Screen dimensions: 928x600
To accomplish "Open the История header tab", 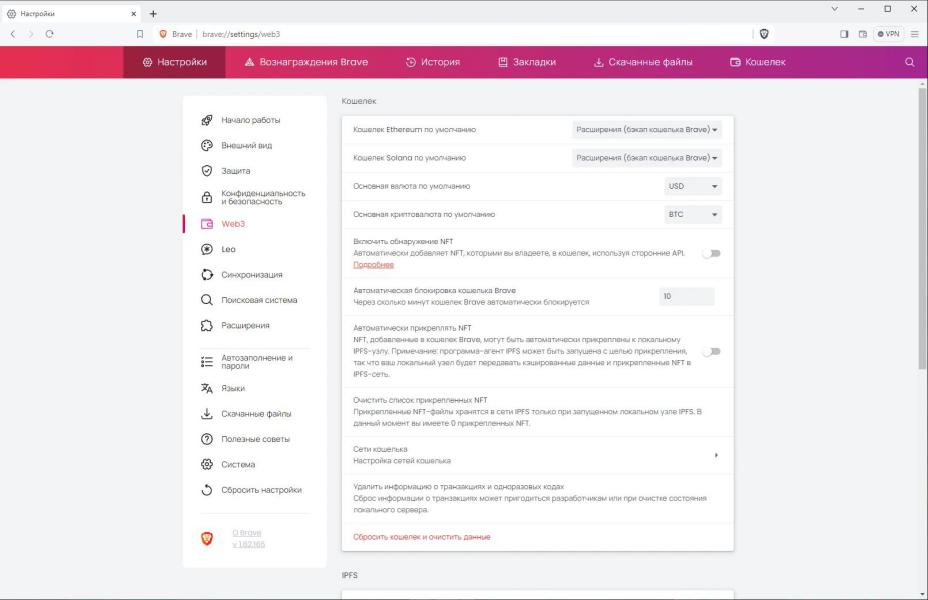I will [433, 62].
